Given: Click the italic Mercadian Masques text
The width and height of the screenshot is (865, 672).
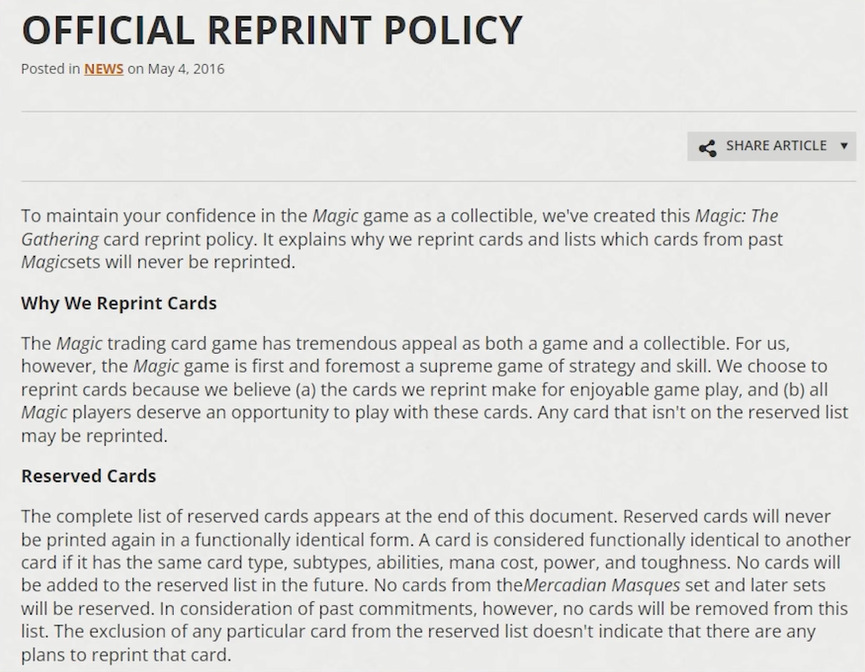Looking at the screenshot, I should click(x=601, y=585).
